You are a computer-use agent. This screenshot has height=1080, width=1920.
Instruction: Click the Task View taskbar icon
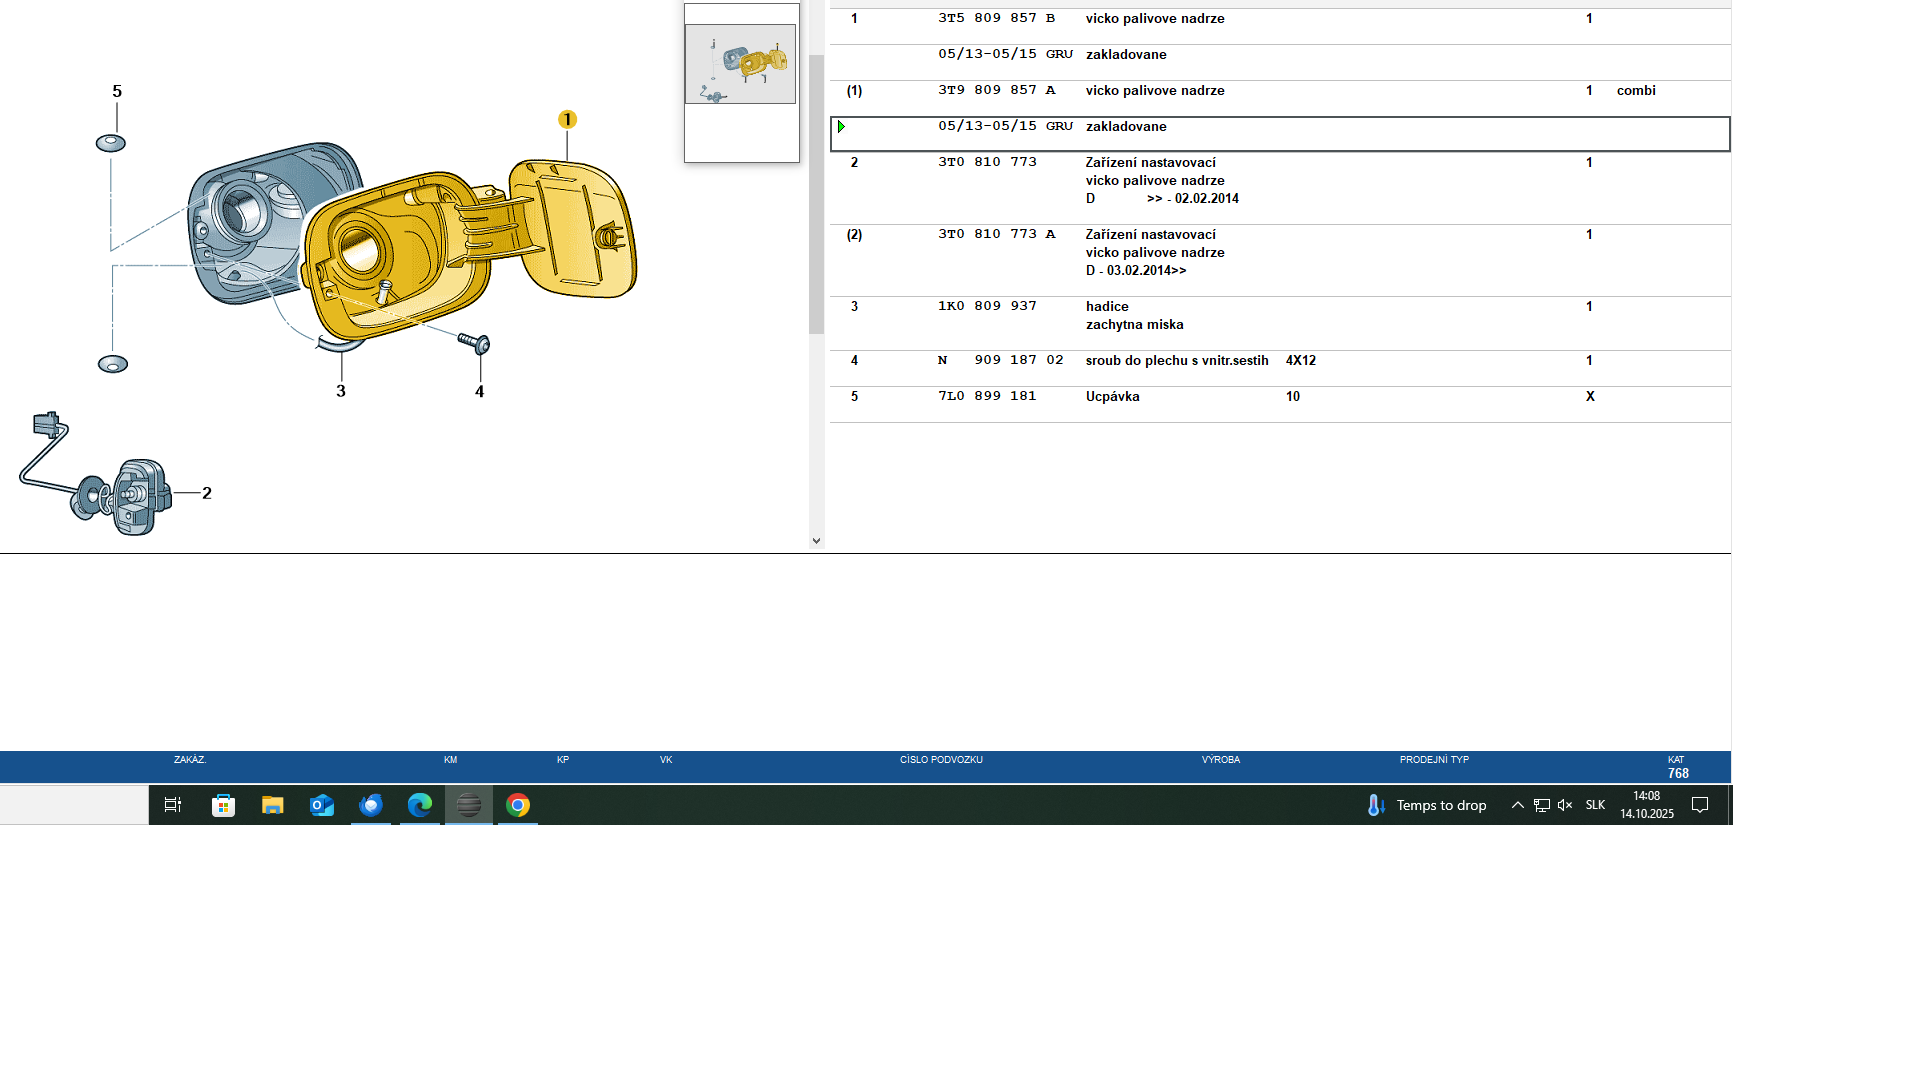pyautogui.click(x=173, y=805)
